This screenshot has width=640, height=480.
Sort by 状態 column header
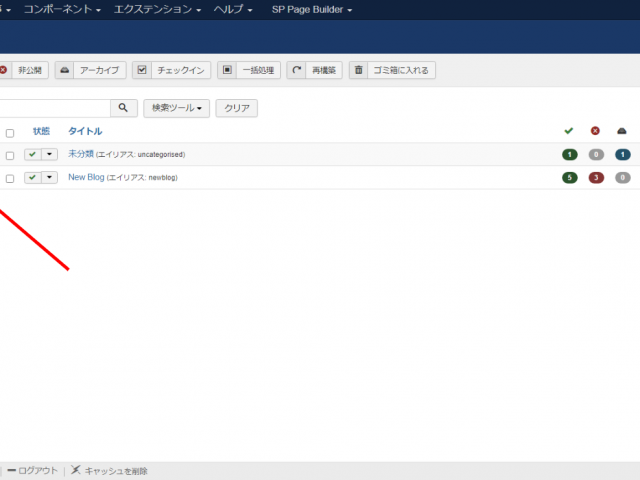click(41, 131)
